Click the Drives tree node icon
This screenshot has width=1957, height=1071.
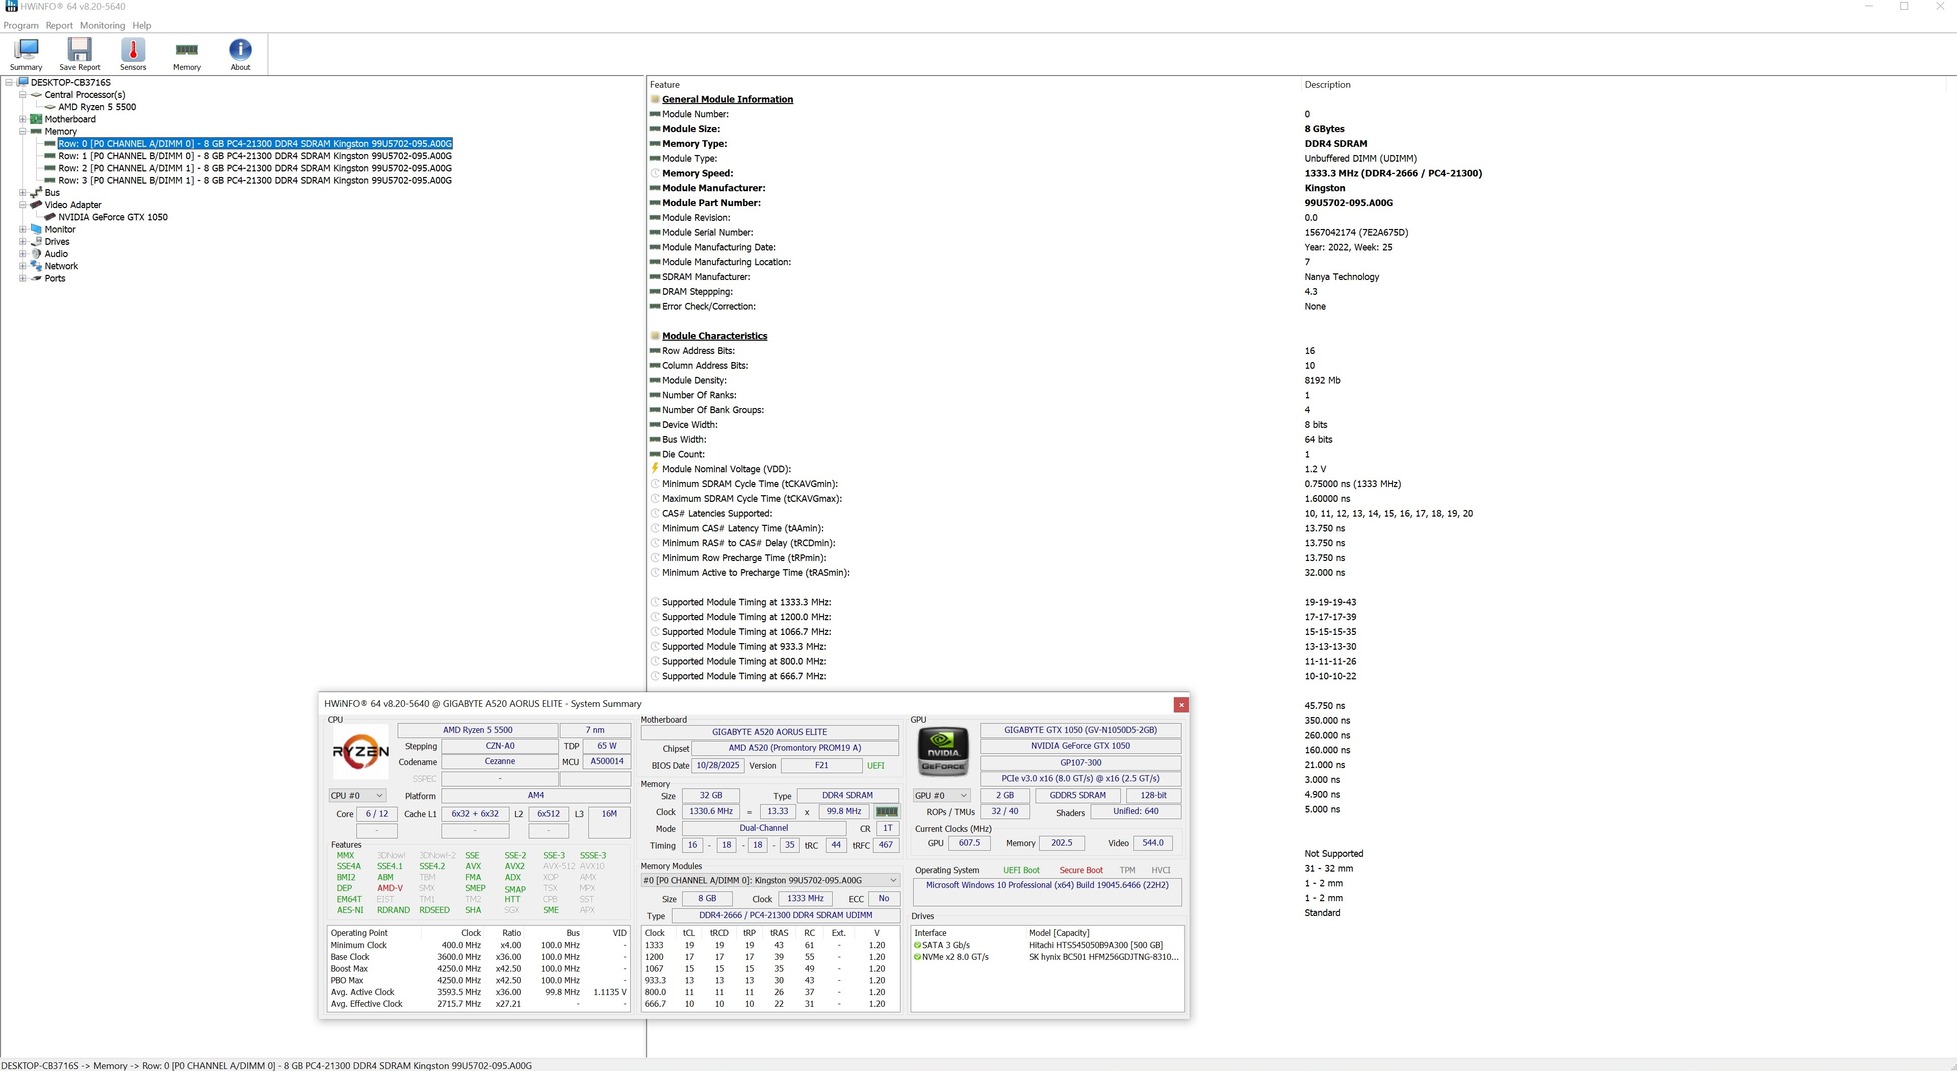click(36, 242)
